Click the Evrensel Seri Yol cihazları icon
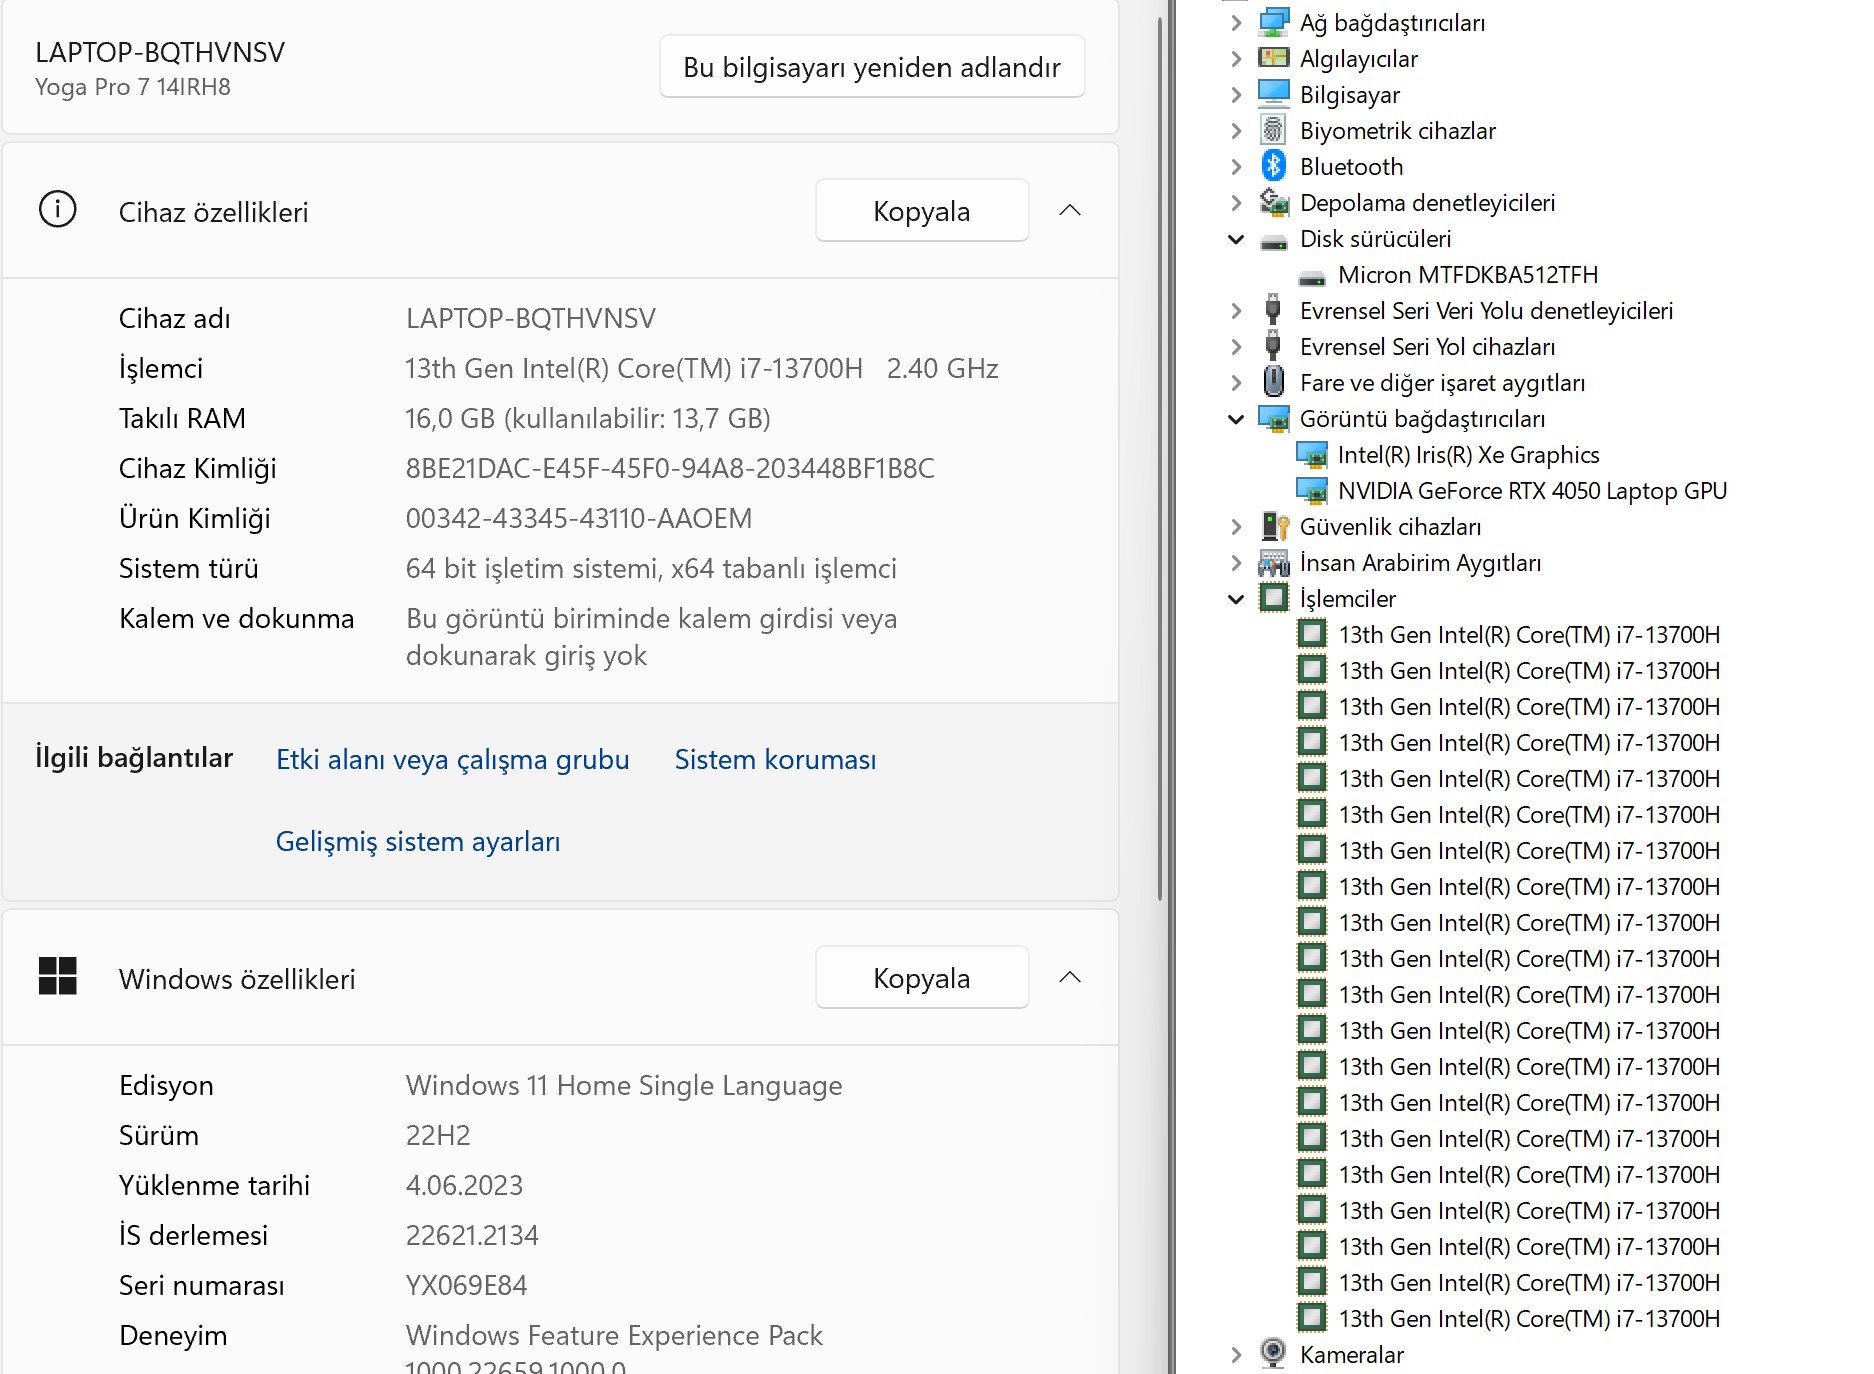 point(1273,346)
